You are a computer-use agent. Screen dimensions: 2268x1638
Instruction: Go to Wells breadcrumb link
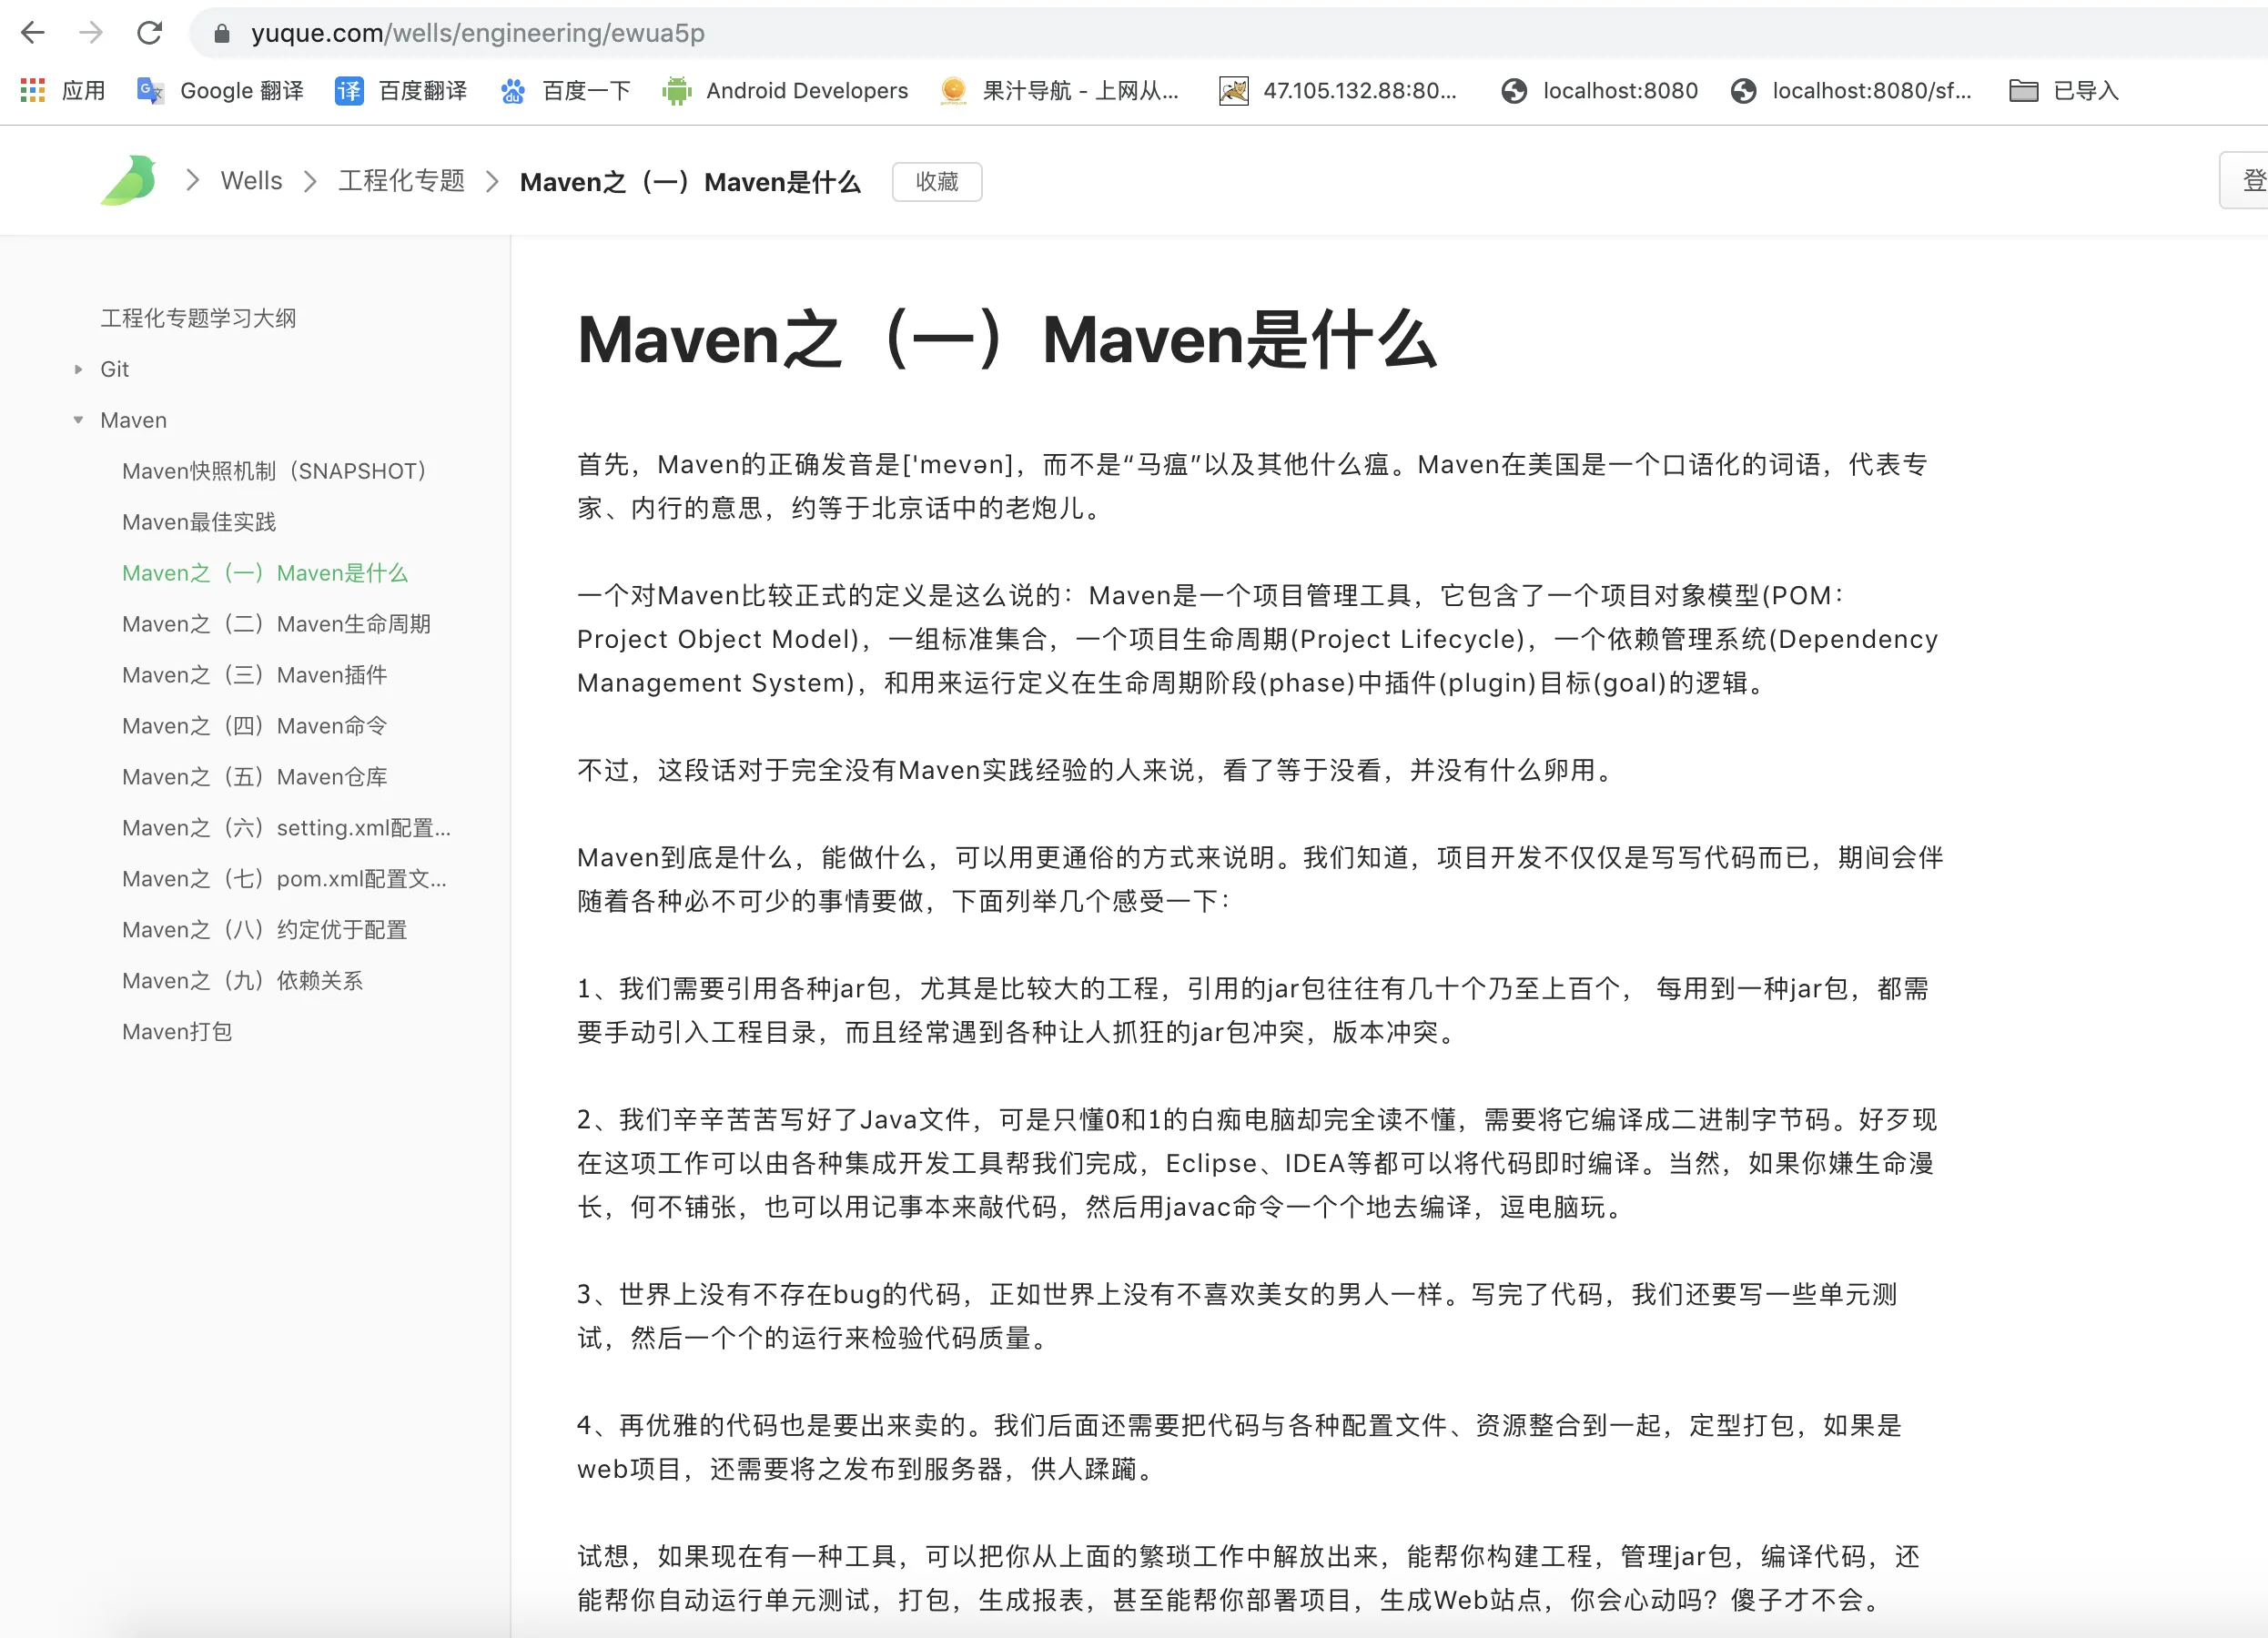251,181
